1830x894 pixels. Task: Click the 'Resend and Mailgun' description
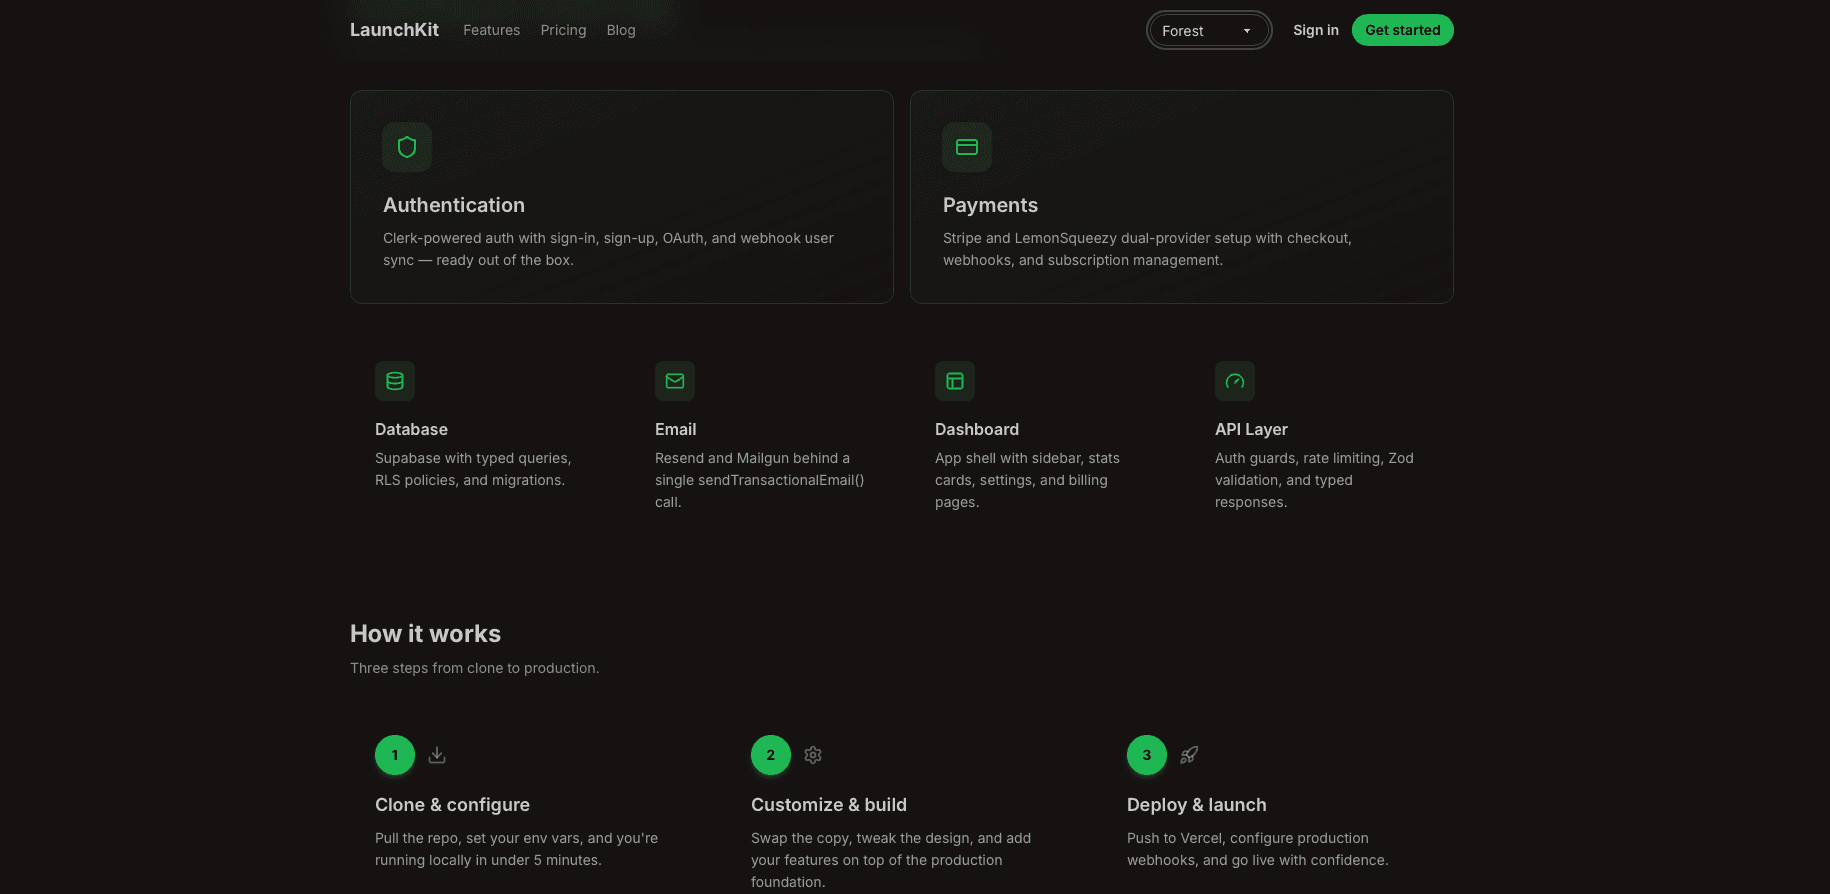click(760, 480)
